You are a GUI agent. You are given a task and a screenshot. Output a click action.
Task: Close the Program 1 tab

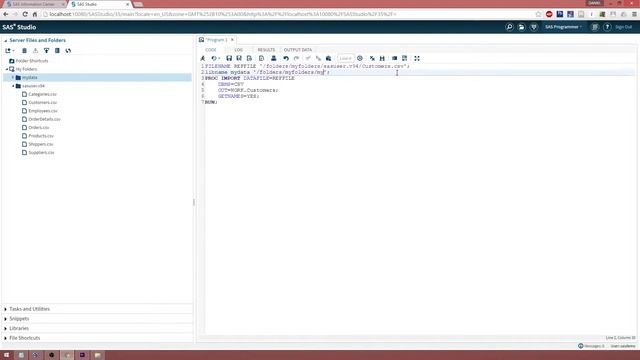232,40
